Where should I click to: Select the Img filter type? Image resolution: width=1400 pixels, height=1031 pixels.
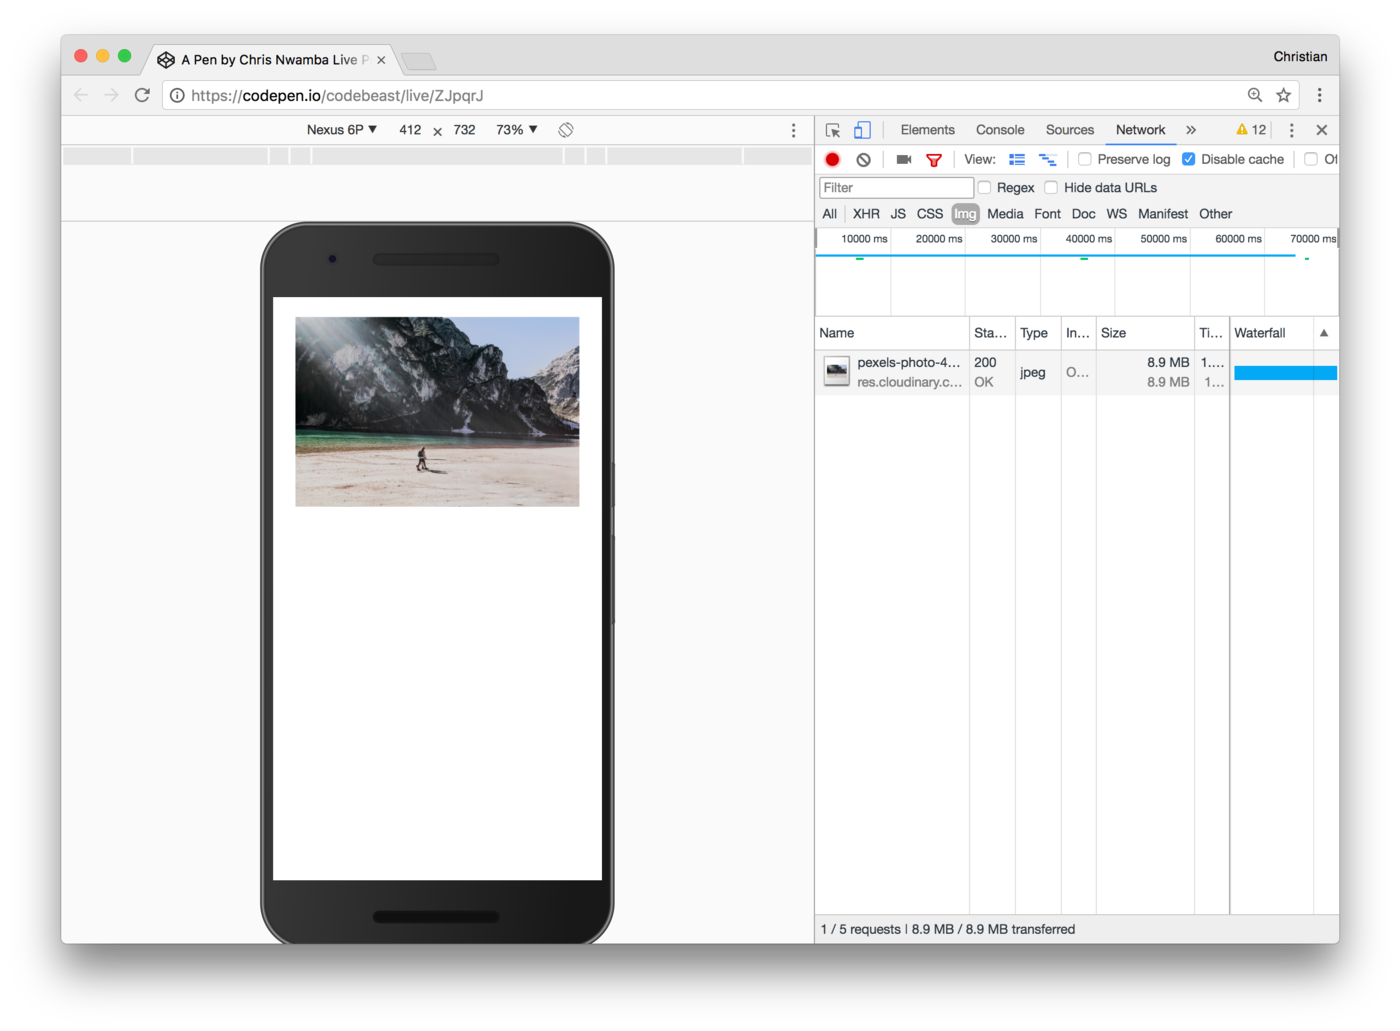pos(965,214)
